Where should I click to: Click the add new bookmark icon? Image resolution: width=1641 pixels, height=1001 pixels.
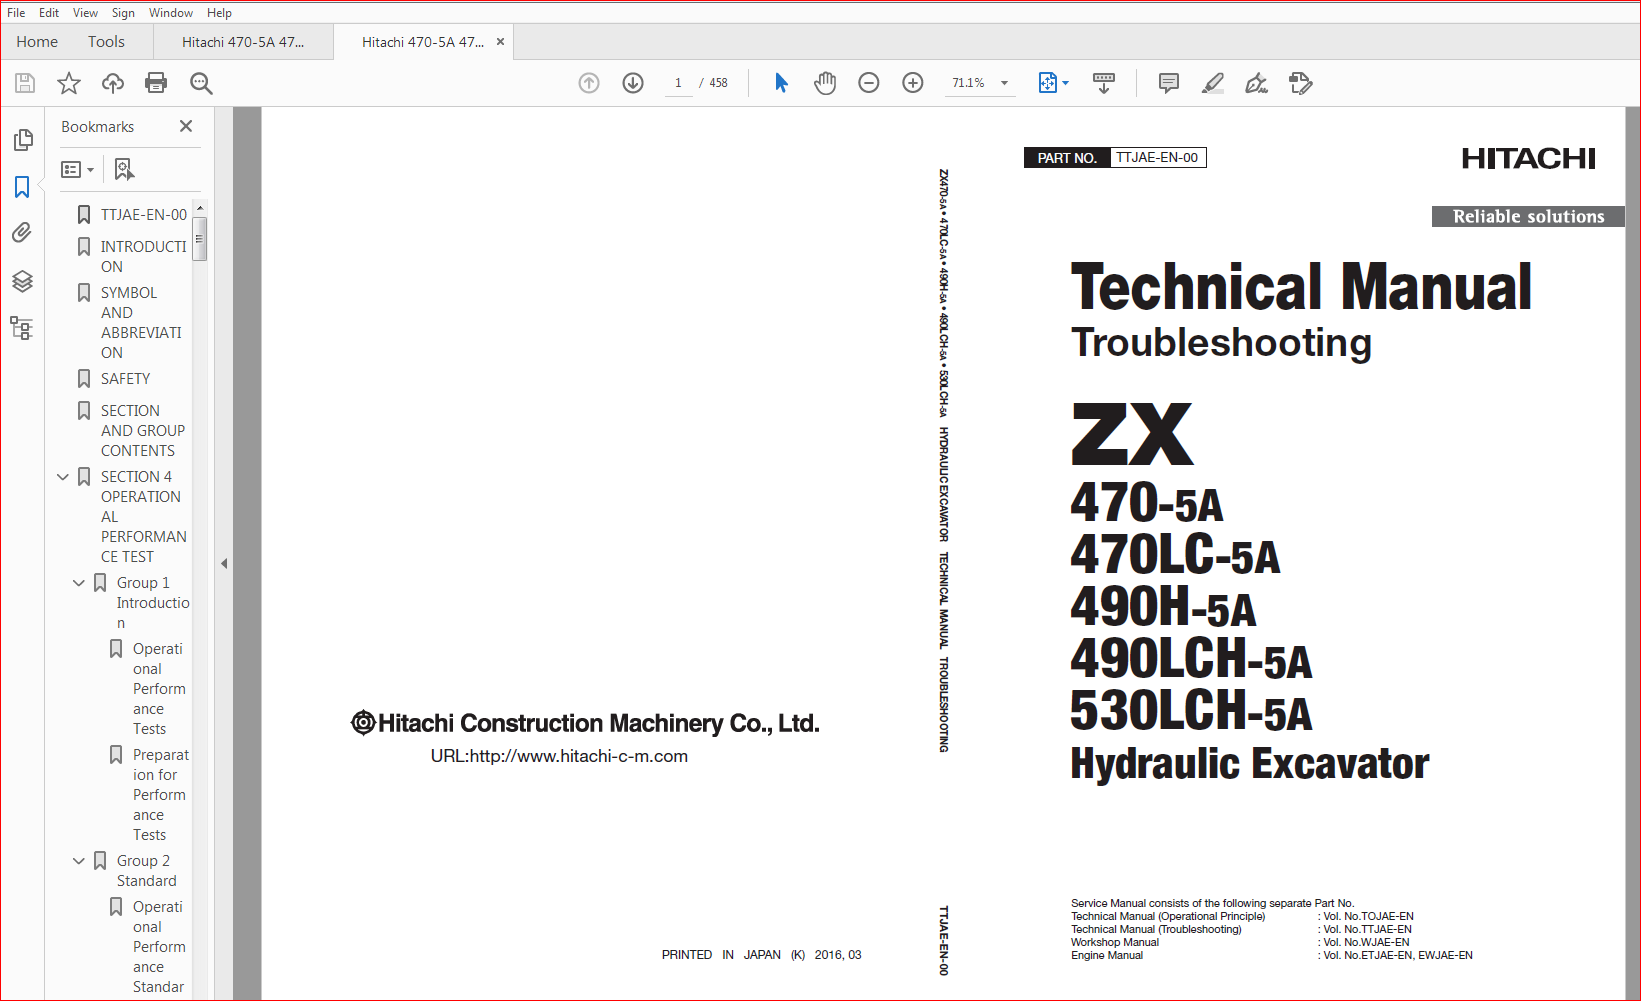click(x=124, y=170)
